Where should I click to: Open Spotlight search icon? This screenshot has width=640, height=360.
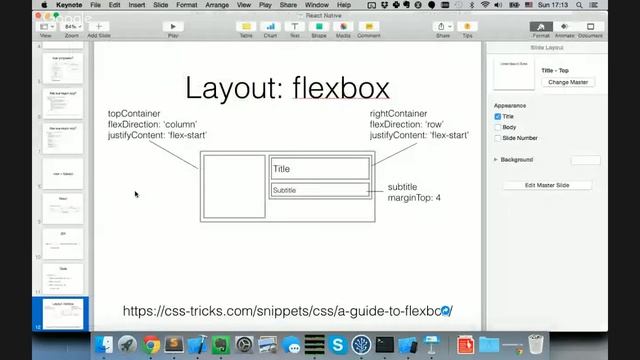coord(579,5)
